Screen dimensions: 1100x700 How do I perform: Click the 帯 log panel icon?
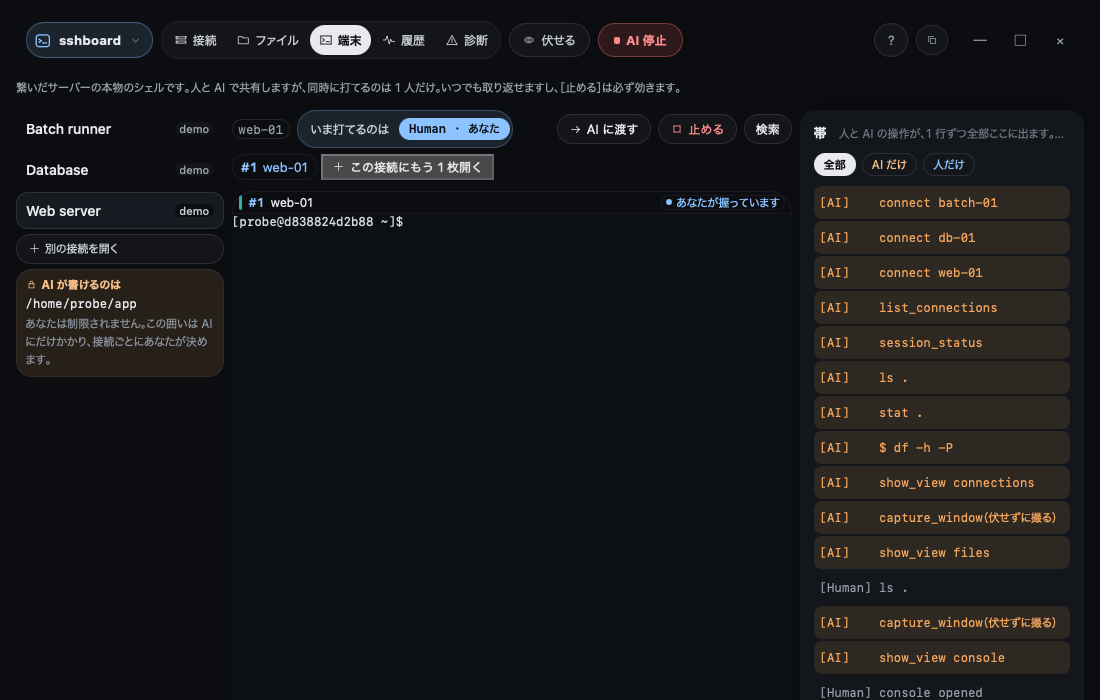tap(820, 133)
